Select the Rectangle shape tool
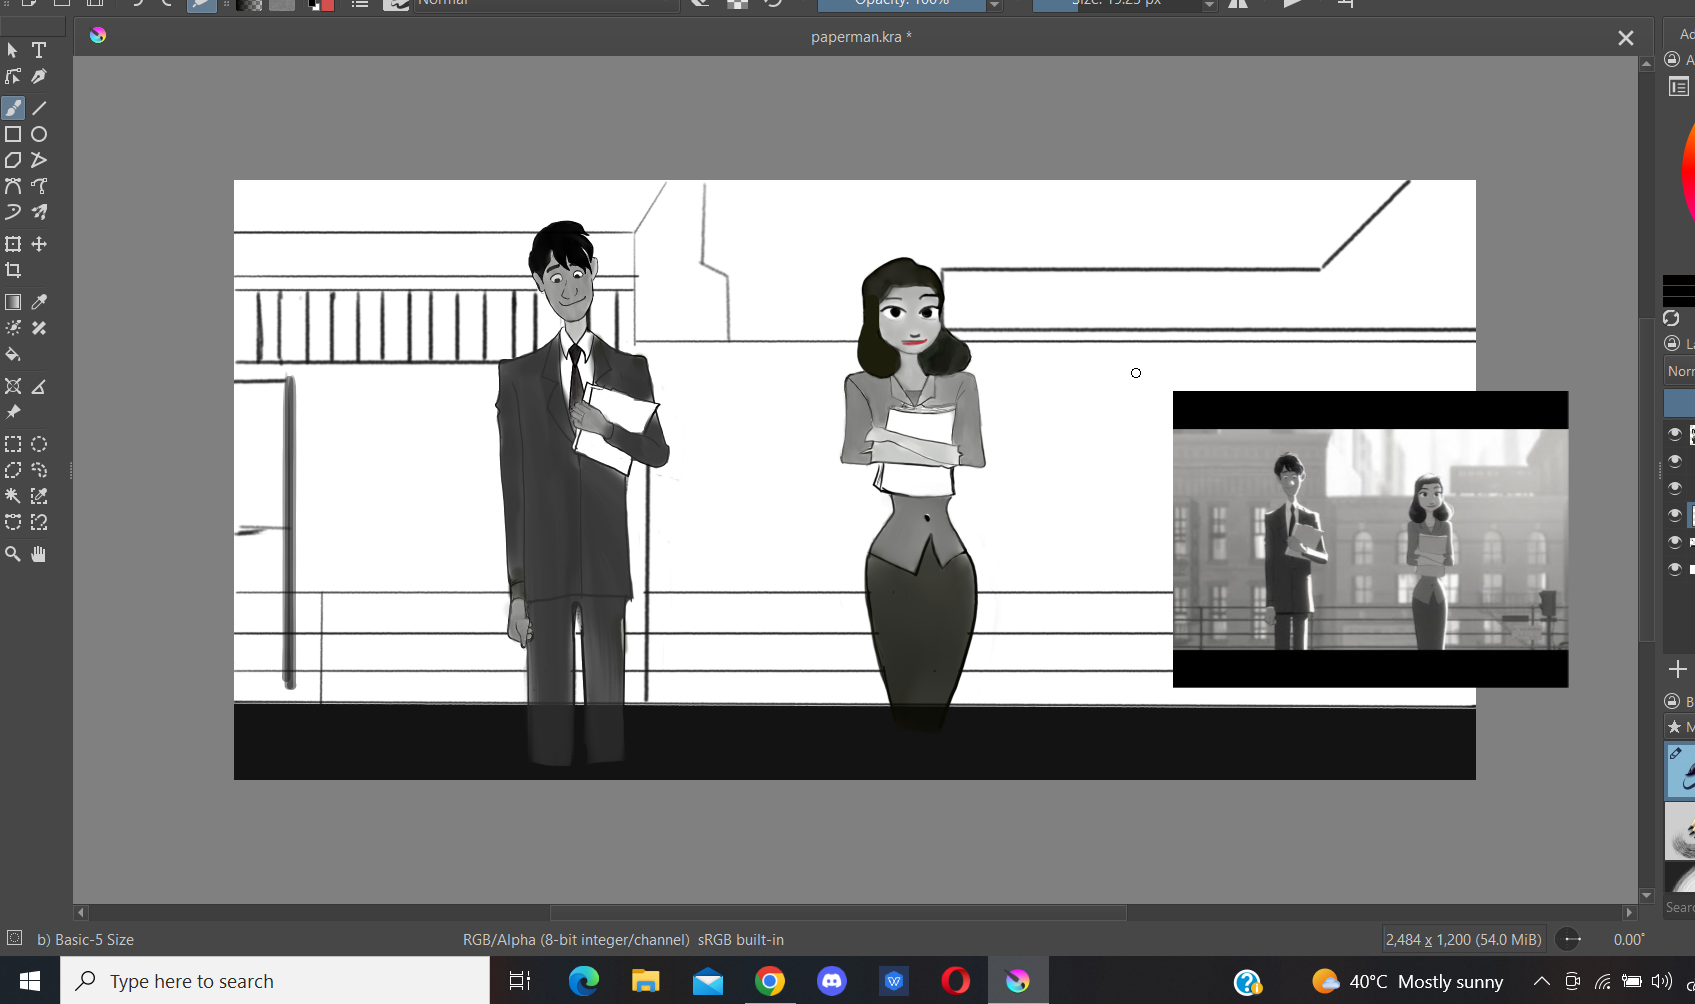This screenshot has width=1695, height=1004. pyautogui.click(x=13, y=134)
